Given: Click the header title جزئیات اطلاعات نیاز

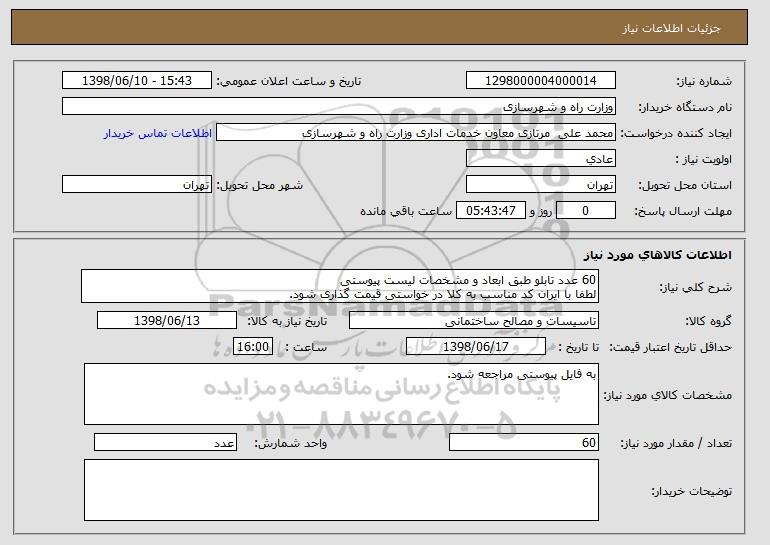Looking at the screenshot, I should (x=671, y=28).
